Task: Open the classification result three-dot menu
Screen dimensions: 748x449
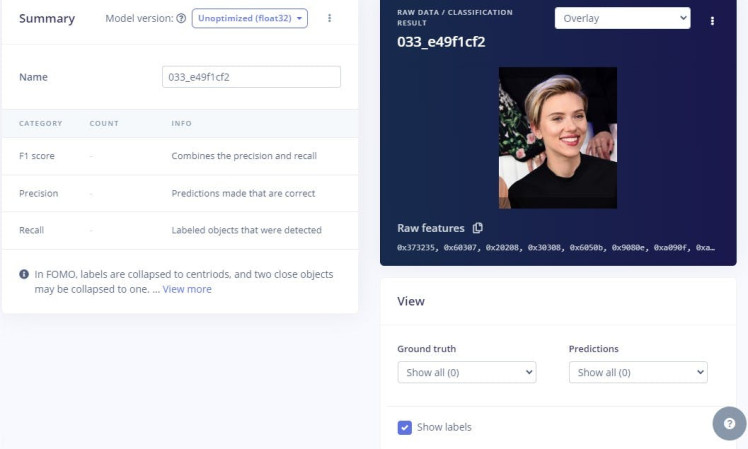Action: [x=712, y=20]
